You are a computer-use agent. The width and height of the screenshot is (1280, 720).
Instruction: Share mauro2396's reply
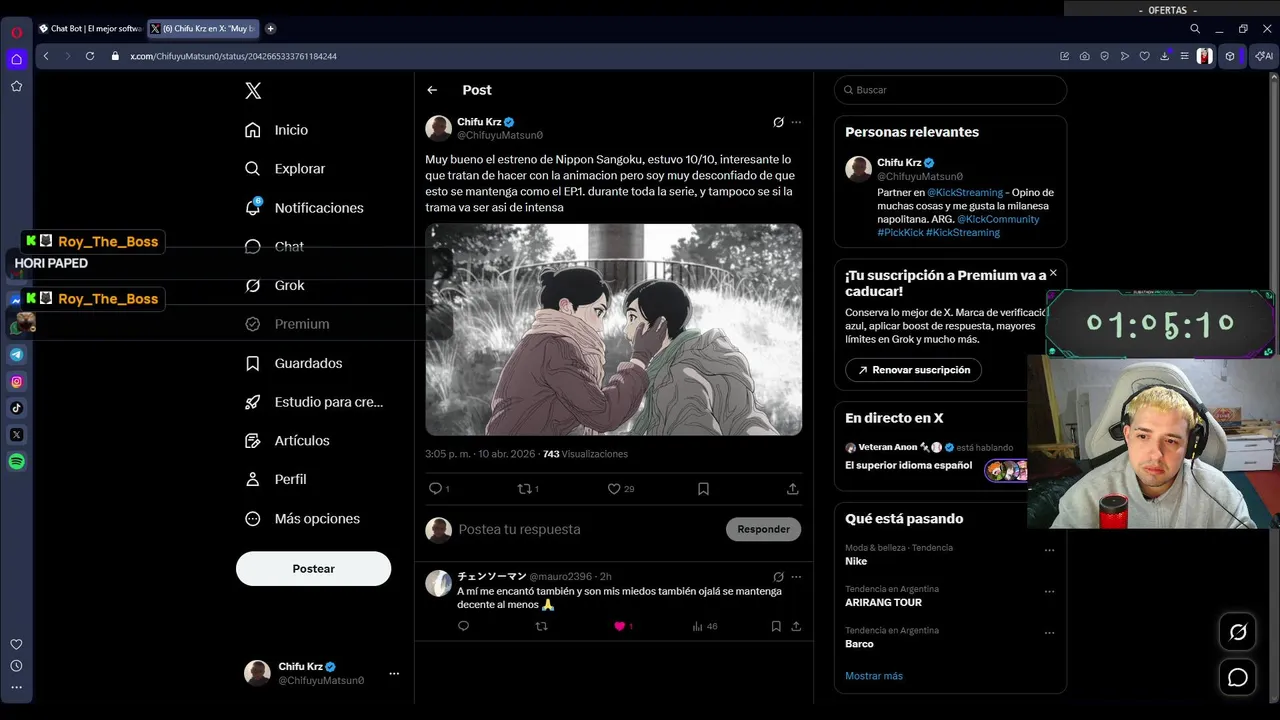pyautogui.click(x=796, y=626)
